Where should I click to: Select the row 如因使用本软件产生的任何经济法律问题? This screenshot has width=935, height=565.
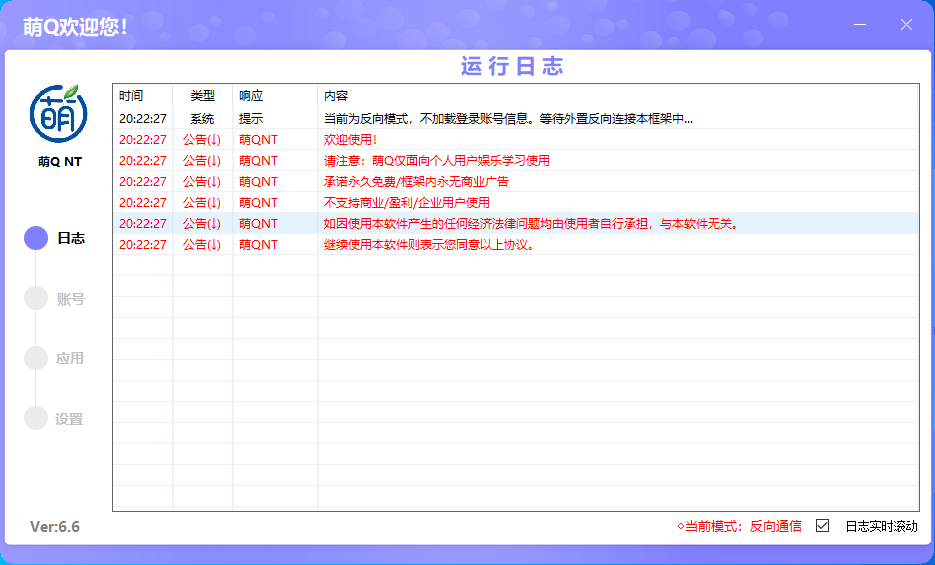point(516,223)
